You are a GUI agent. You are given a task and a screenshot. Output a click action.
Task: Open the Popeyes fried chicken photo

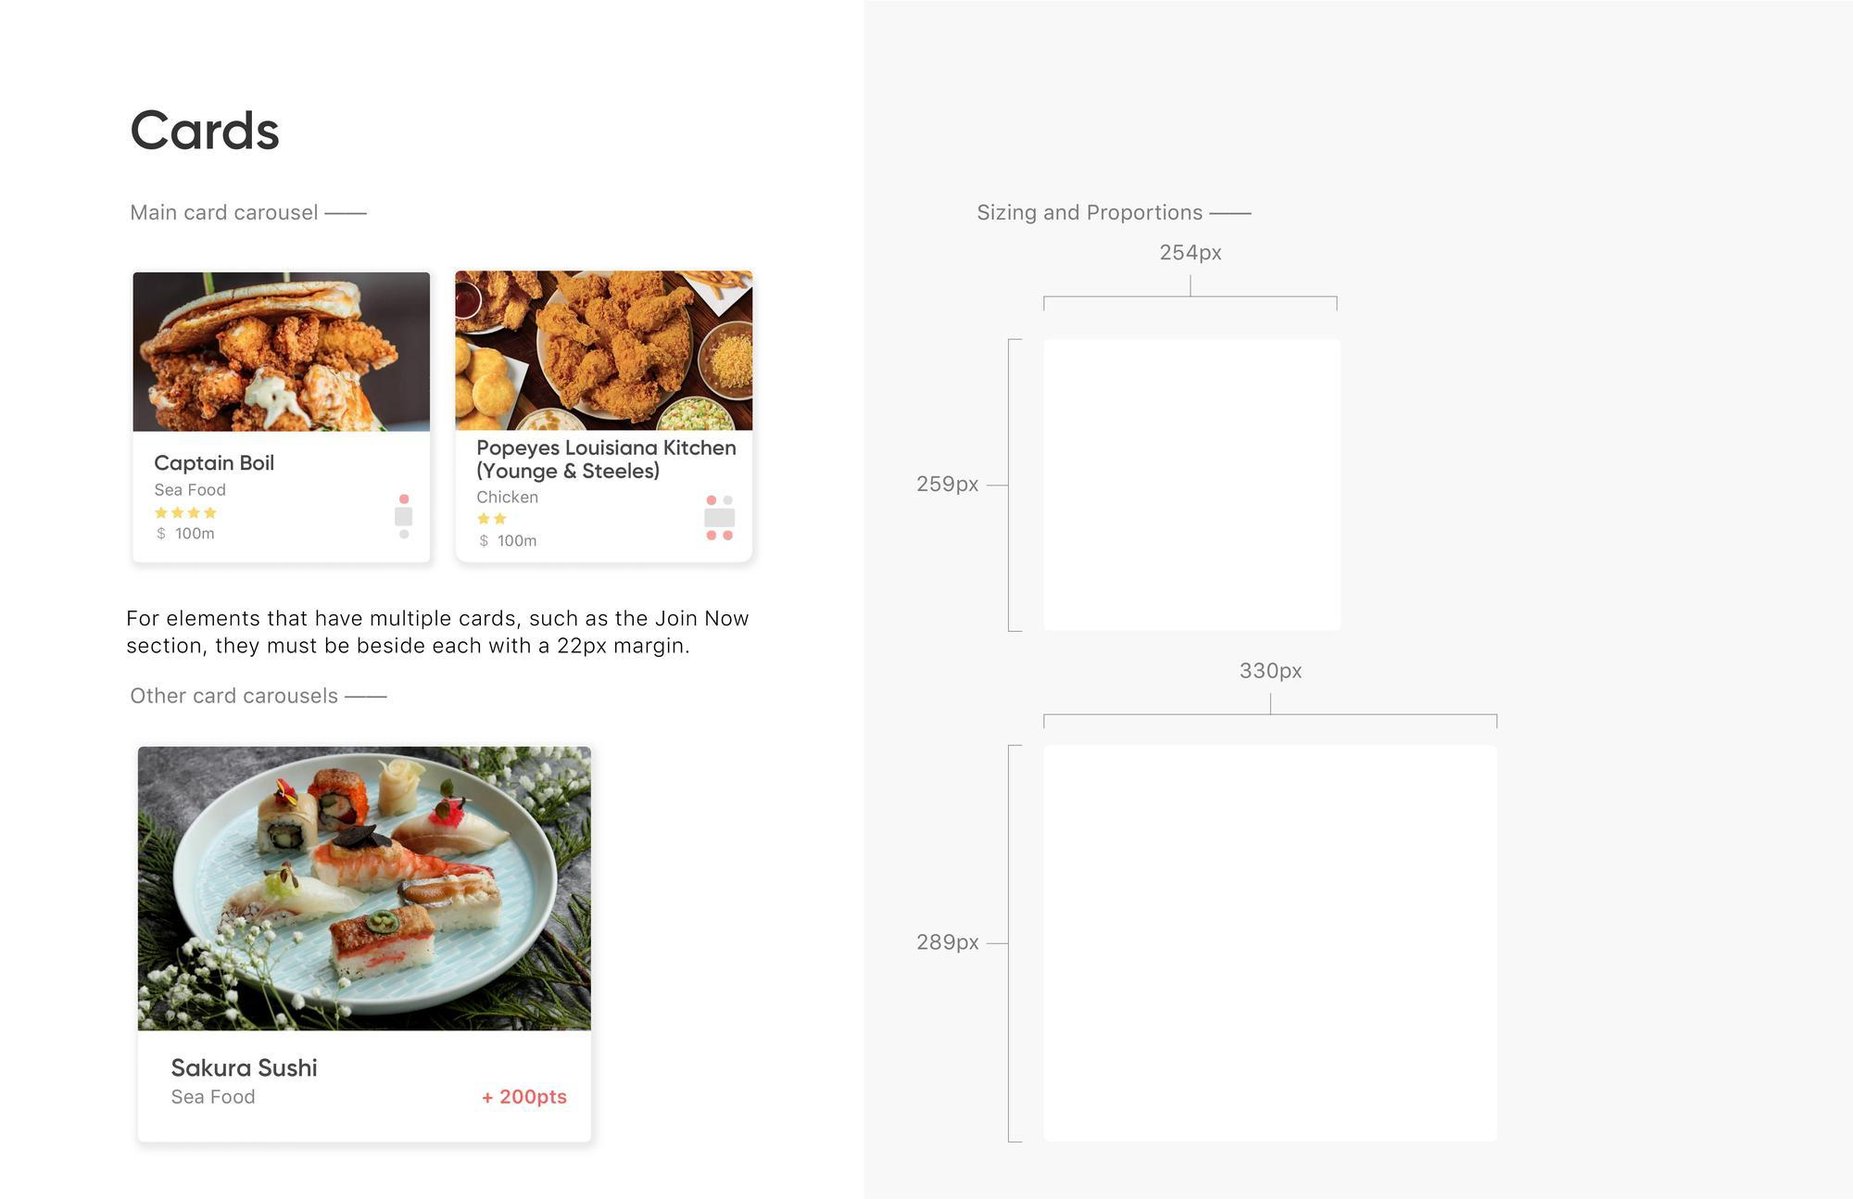[x=604, y=350]
